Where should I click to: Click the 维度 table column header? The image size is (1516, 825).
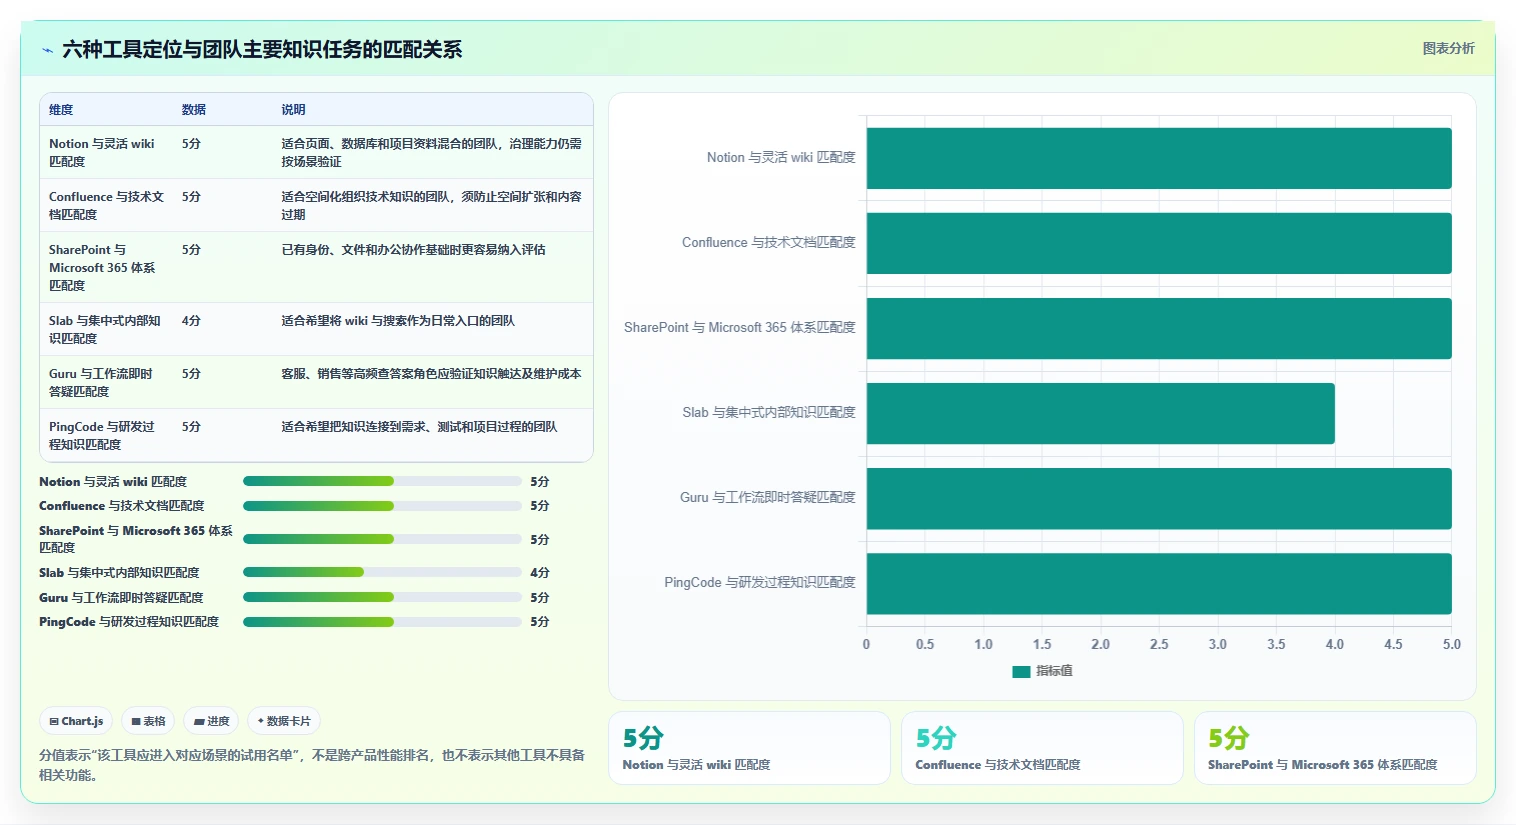coord(61,110)
